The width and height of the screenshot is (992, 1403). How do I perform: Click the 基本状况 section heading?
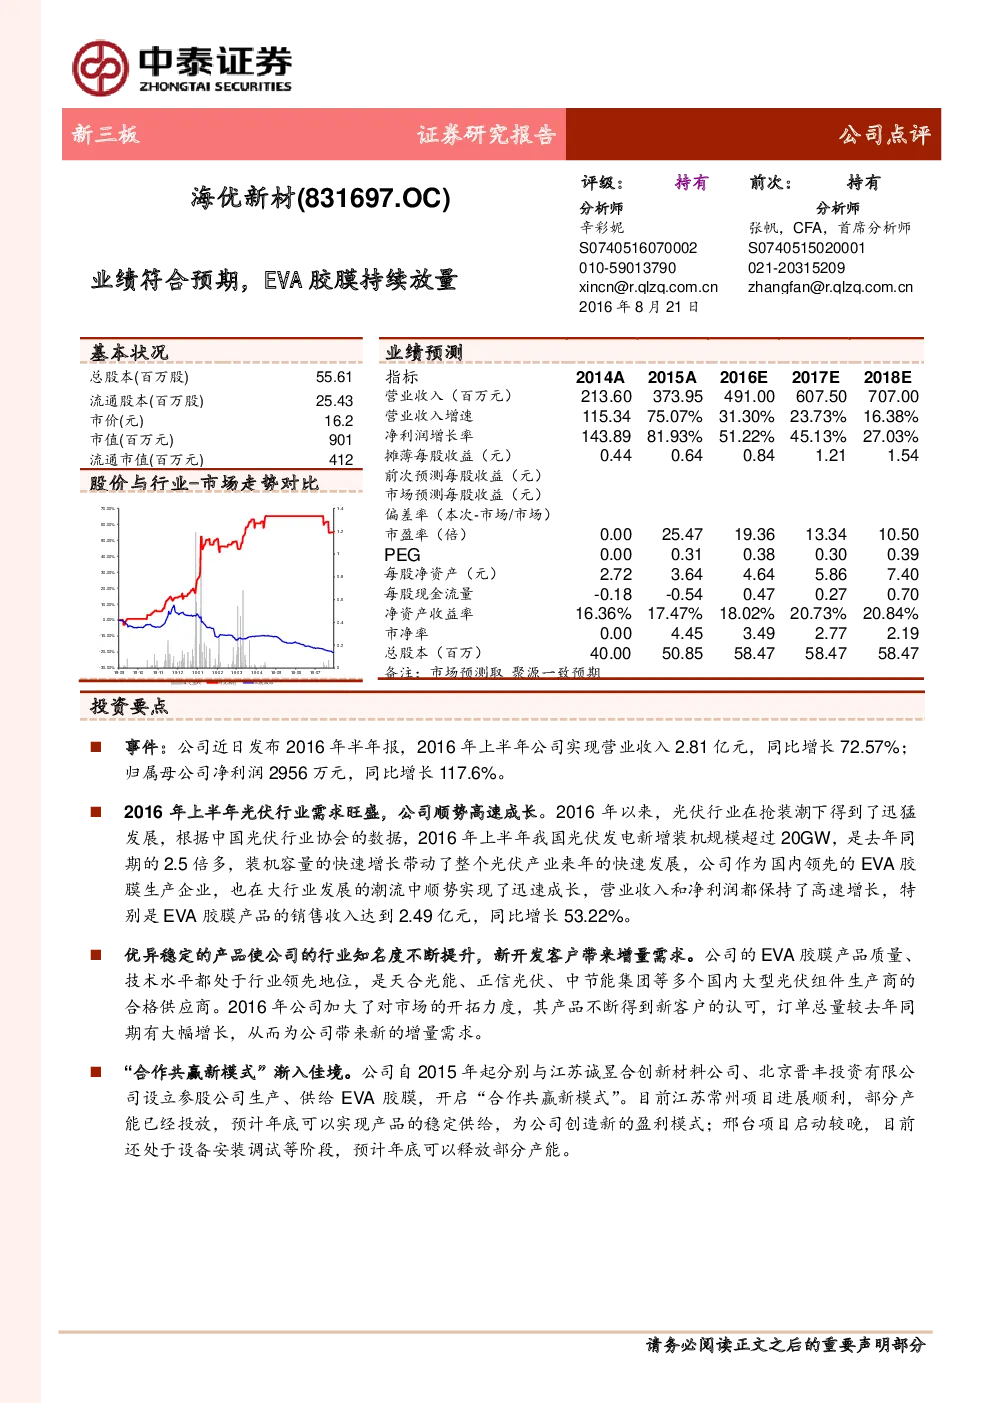[x=129, y=353]
